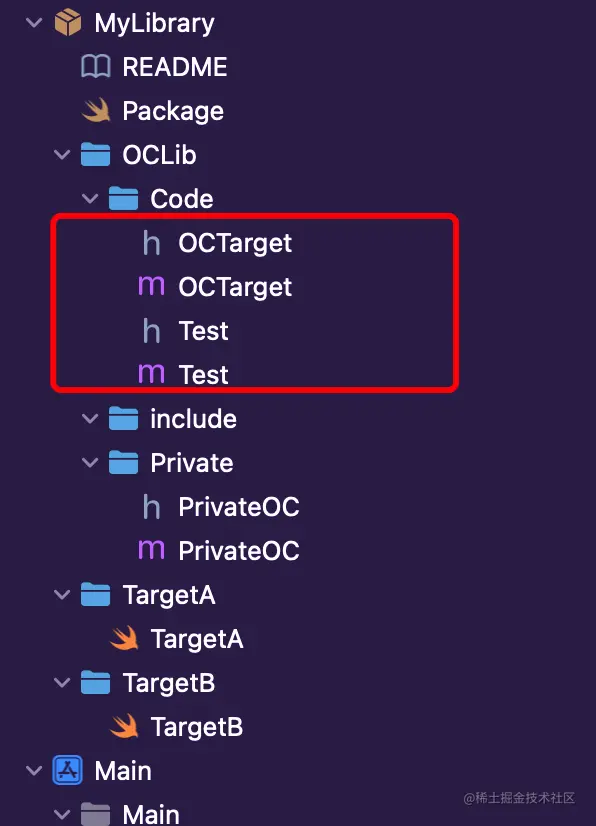Click the Main app icon
The height and width of the screenshot is (826, 596).
click(x=66, y=770)
